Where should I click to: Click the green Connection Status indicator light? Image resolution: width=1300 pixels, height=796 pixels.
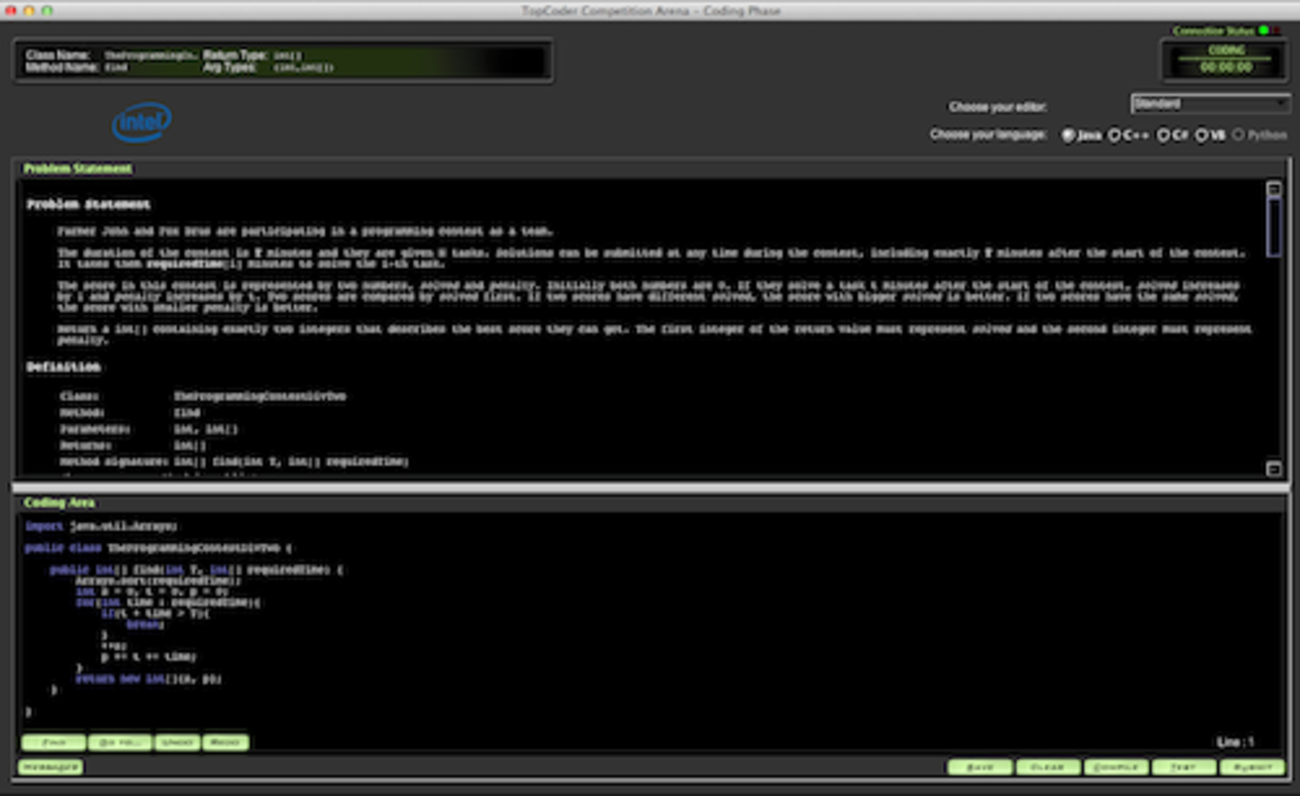1264,31
